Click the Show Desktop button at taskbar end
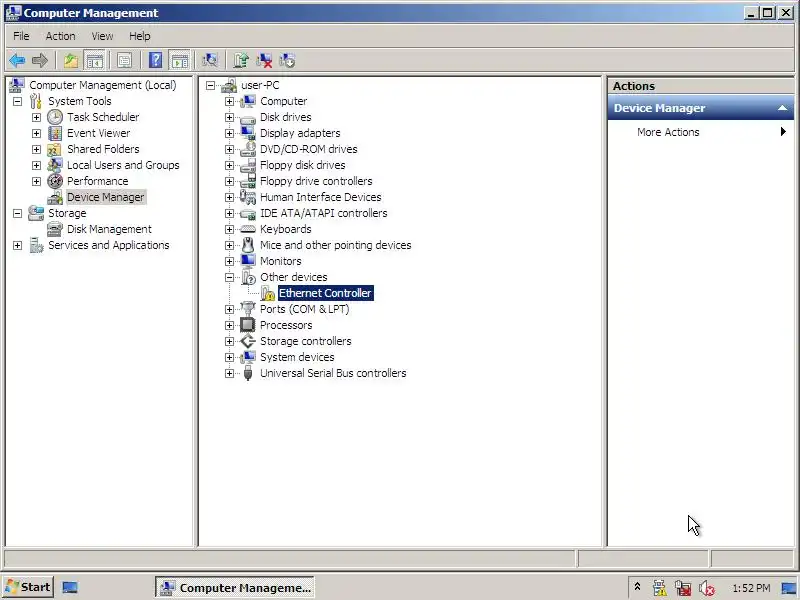The width and height of the screenshot is (800, 600). (789, 588)
